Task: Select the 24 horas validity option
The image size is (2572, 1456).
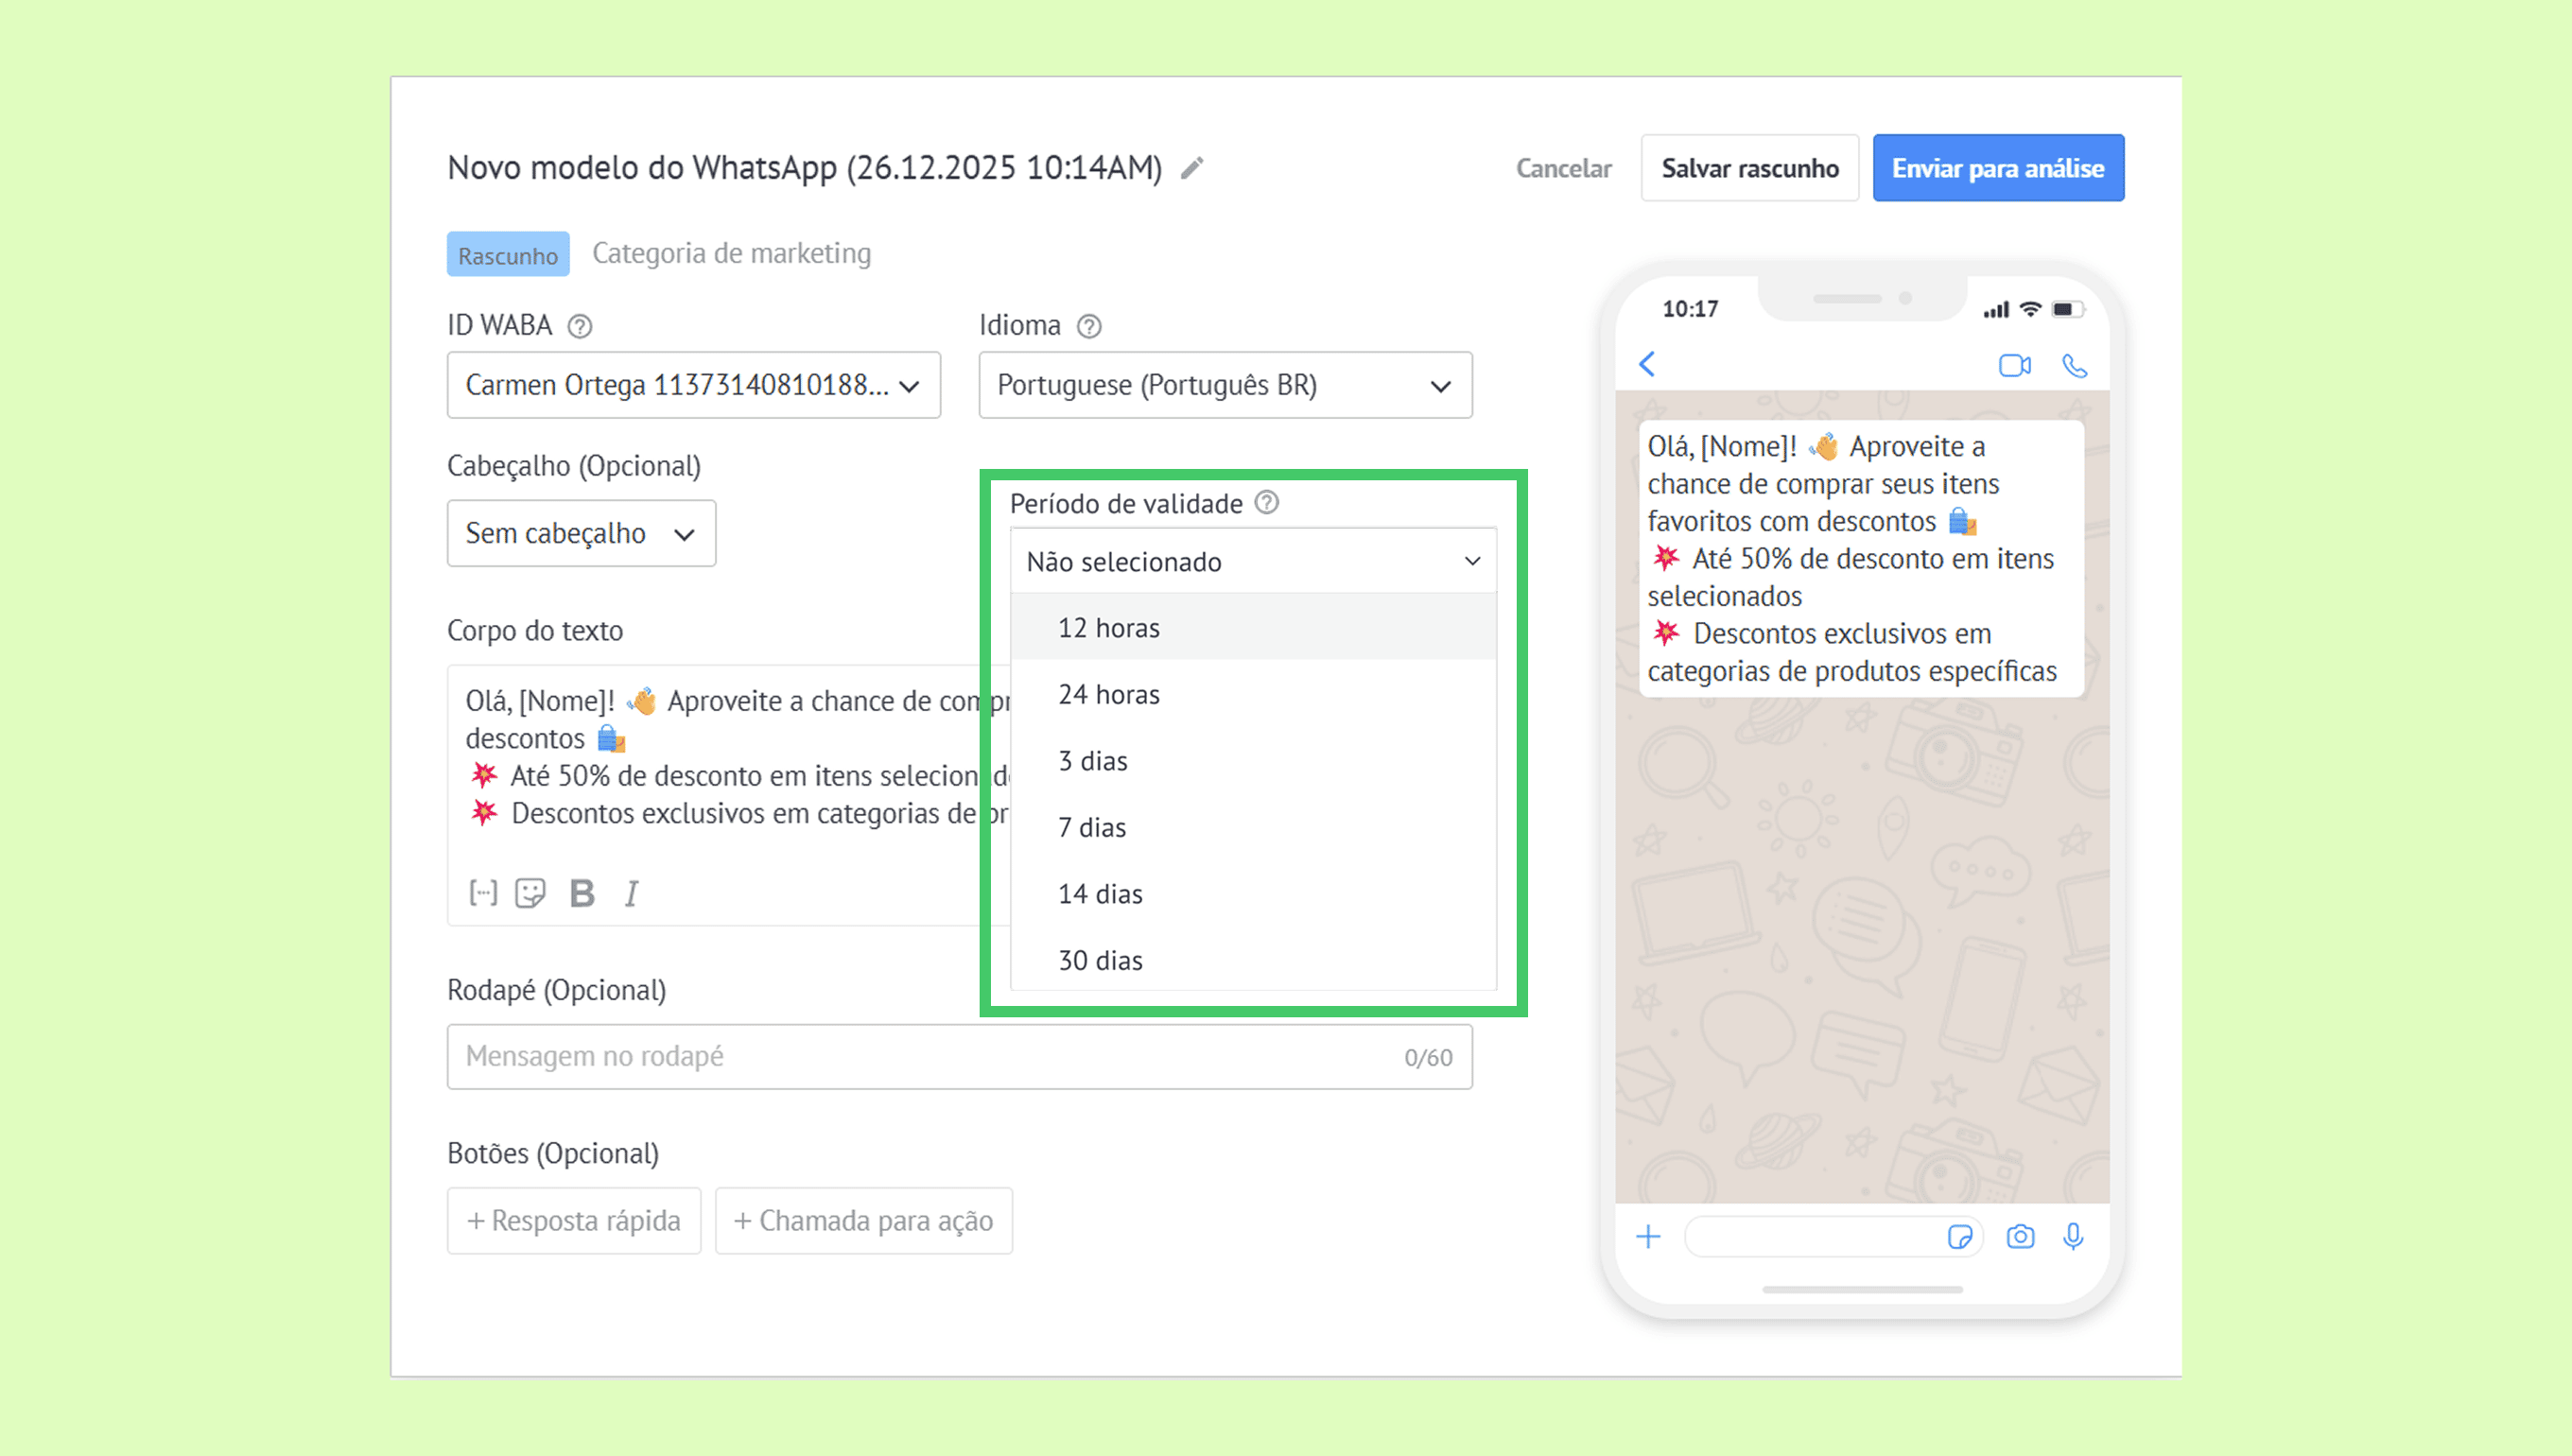Action: [x=1109, y=694]
